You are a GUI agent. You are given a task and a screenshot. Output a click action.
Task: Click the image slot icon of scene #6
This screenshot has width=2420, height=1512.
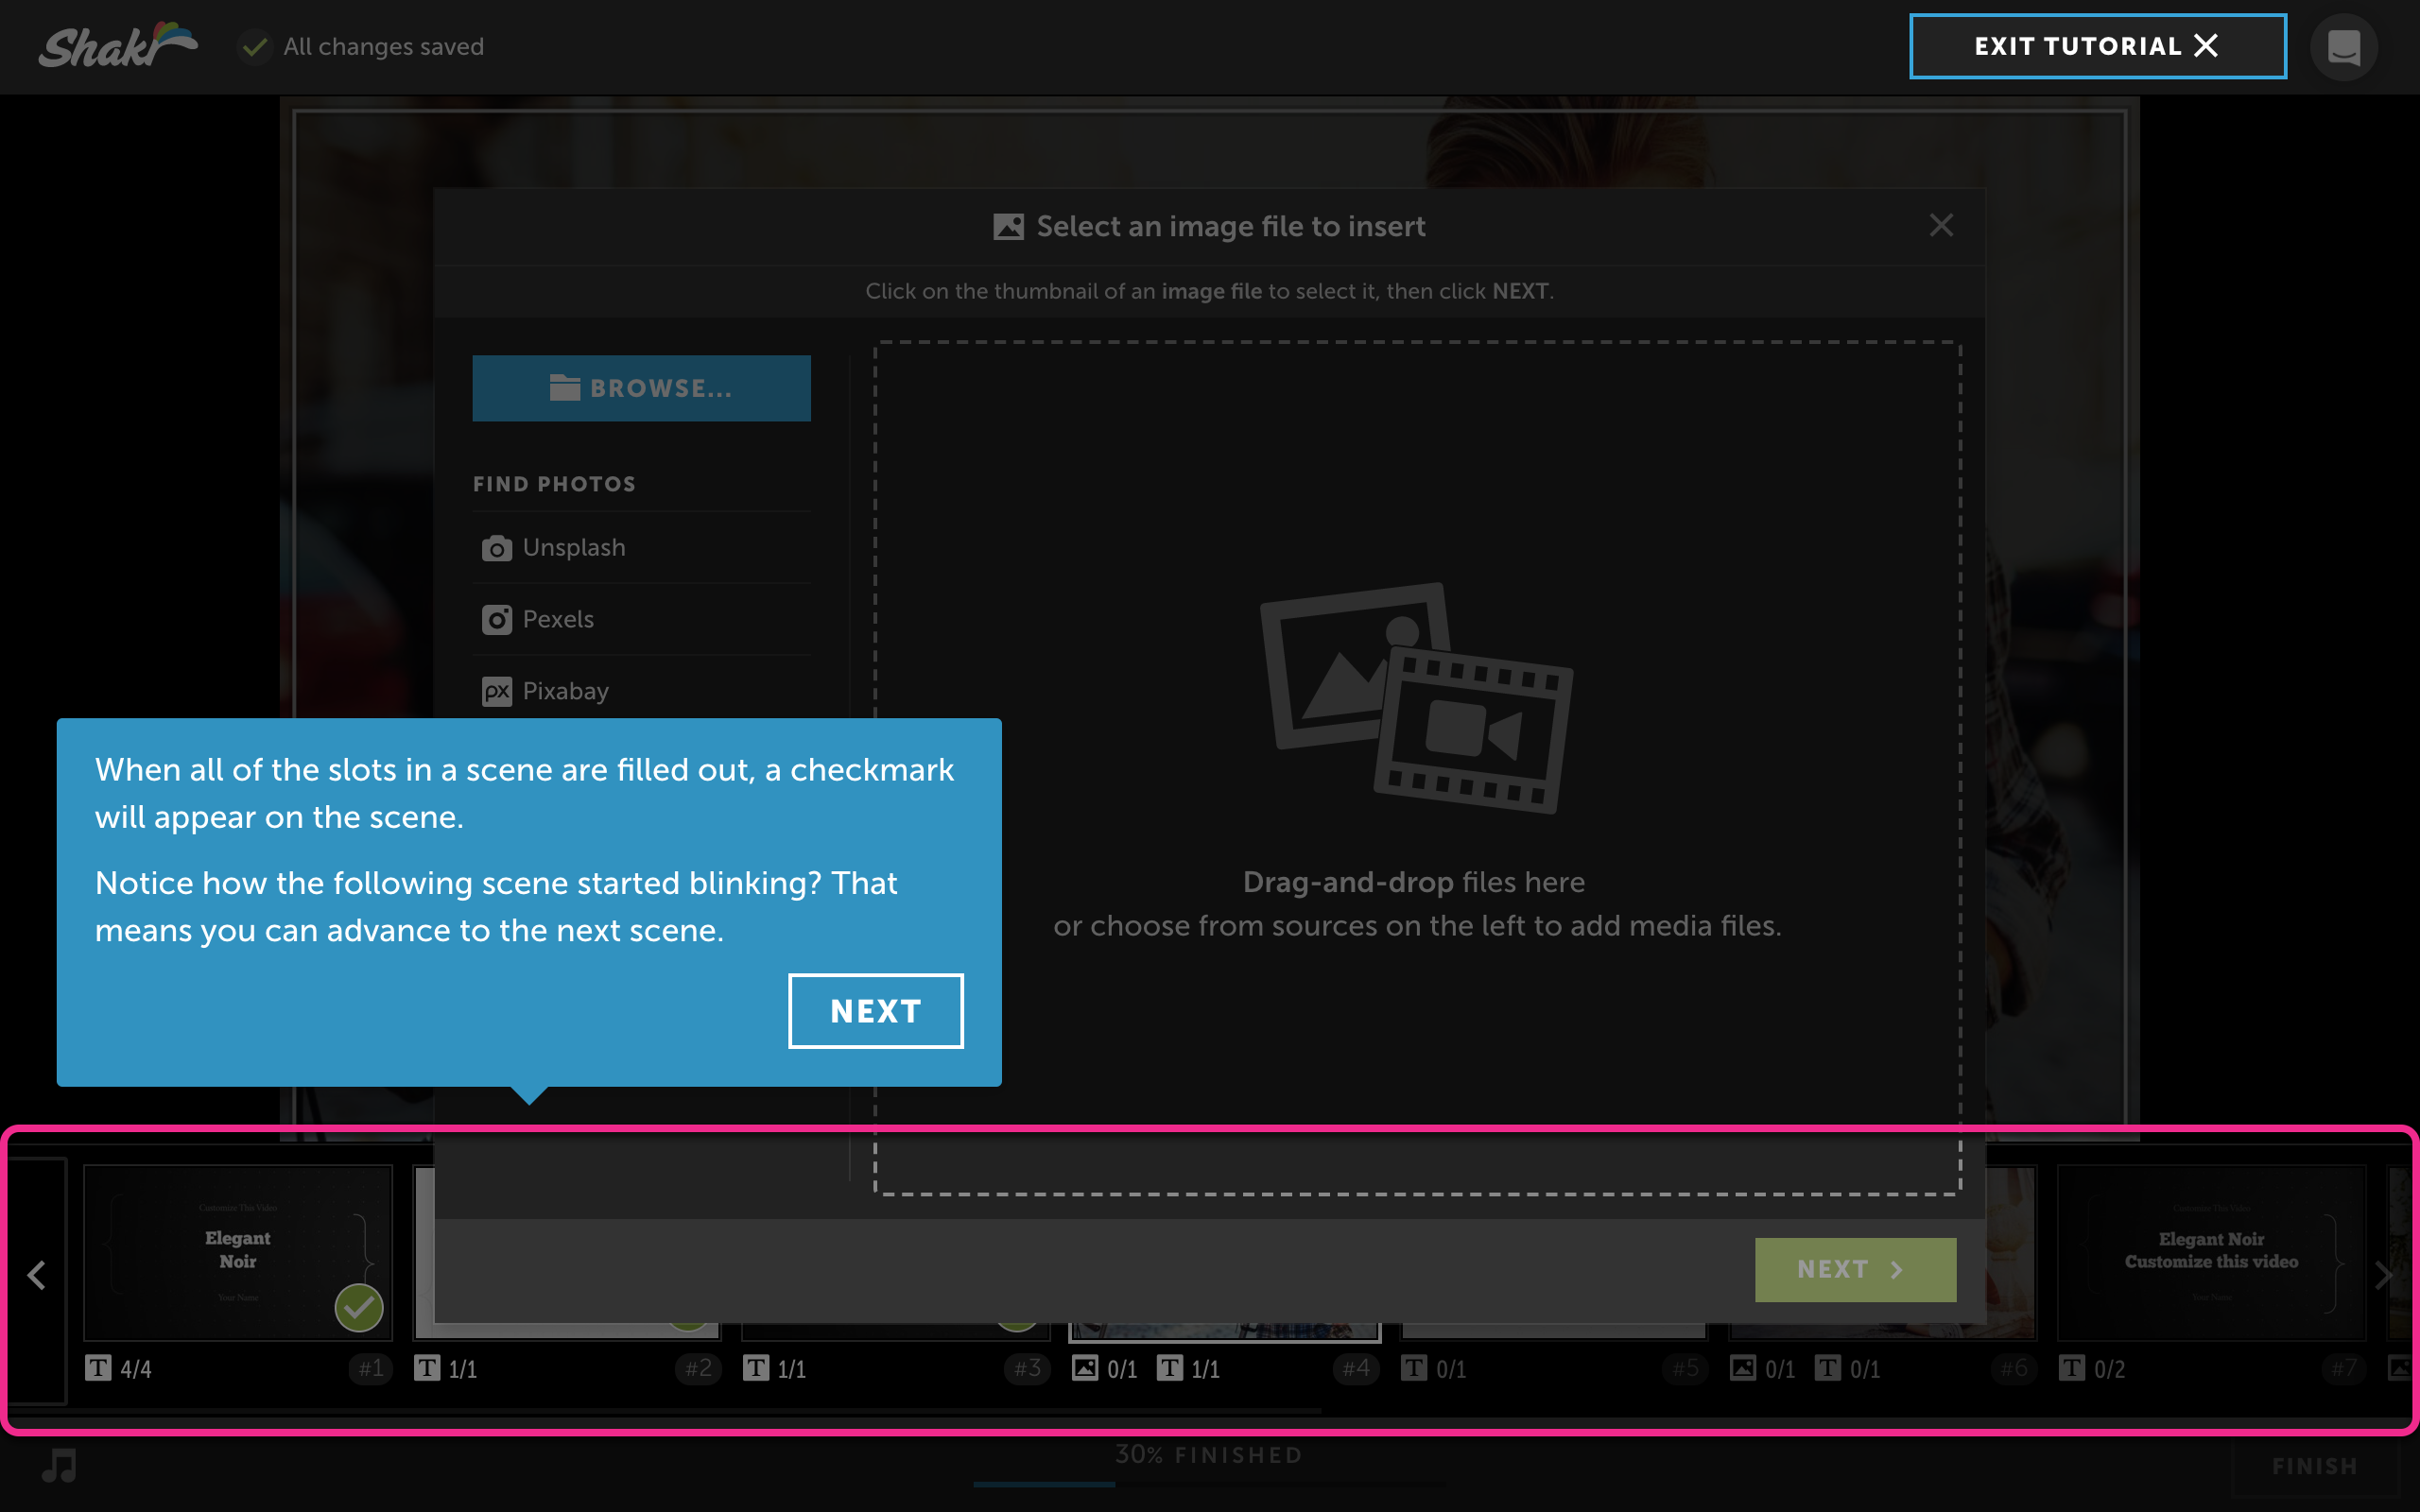click(x=1743, y=1368)
